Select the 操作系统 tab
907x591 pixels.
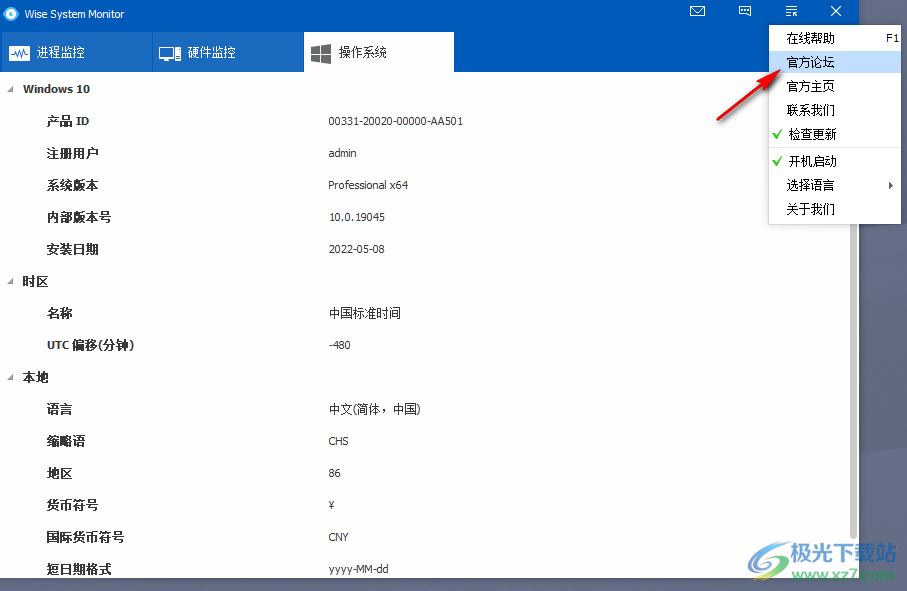pyautogui.click(x=379, y=52)
